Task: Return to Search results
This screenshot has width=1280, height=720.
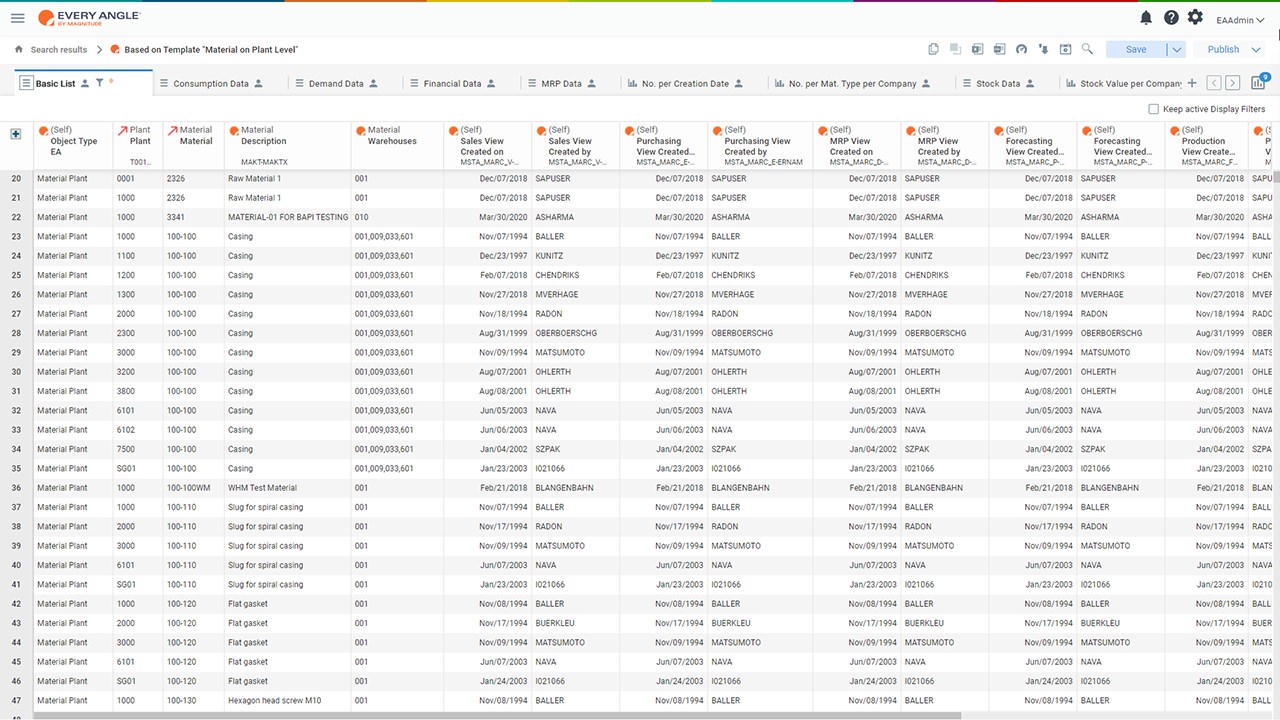Action: coord(59,50)
